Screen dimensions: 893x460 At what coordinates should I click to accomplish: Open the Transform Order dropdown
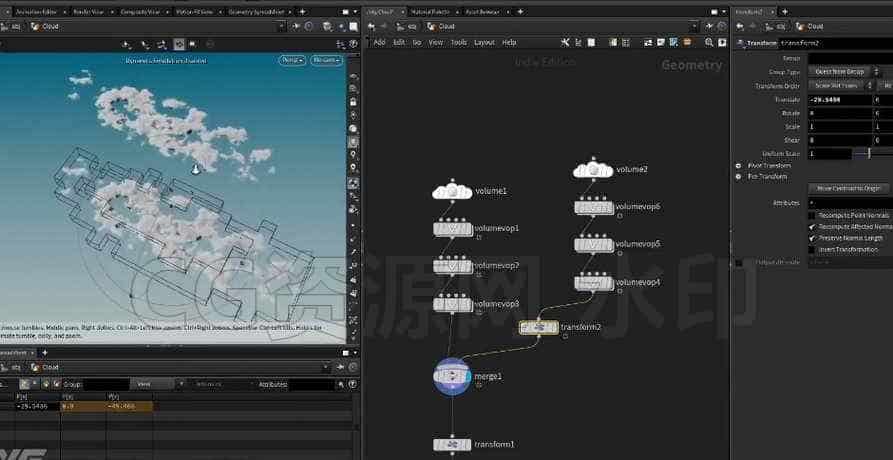(841, 85)
